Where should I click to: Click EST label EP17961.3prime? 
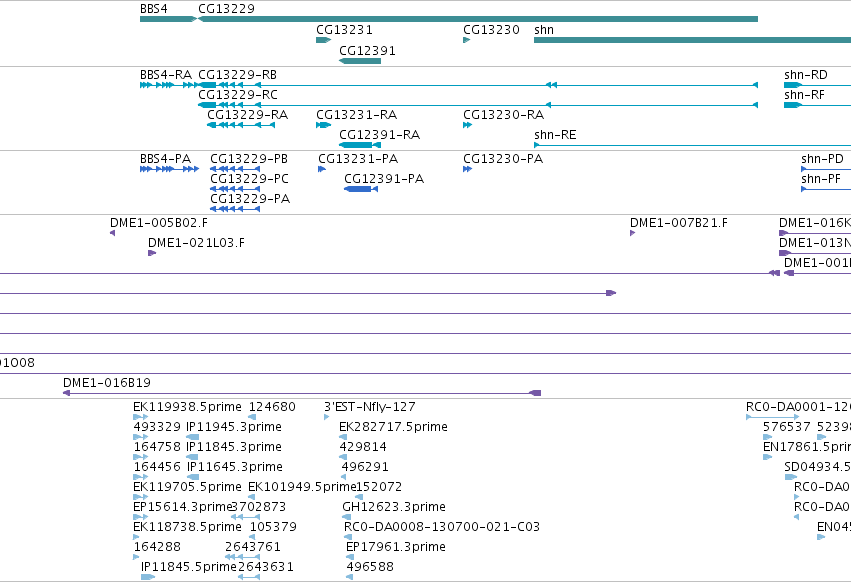point(396,548)
